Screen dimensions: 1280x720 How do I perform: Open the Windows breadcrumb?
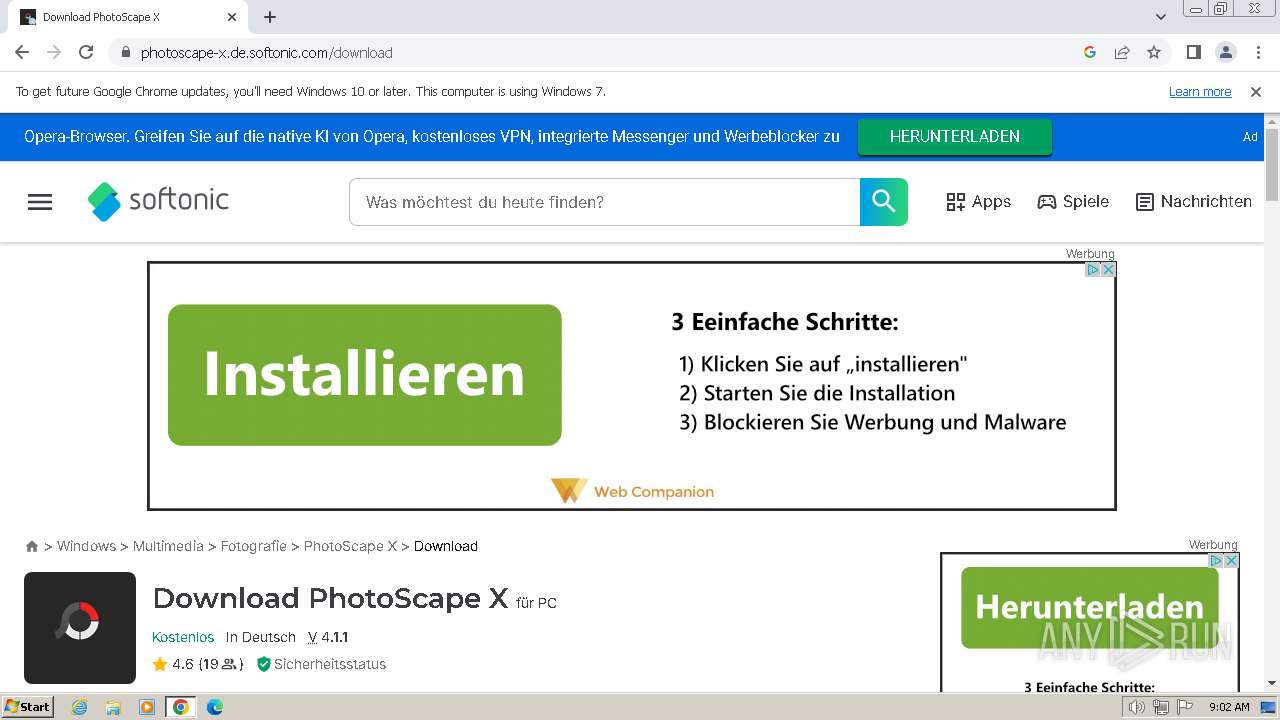[x=86, y=546]
